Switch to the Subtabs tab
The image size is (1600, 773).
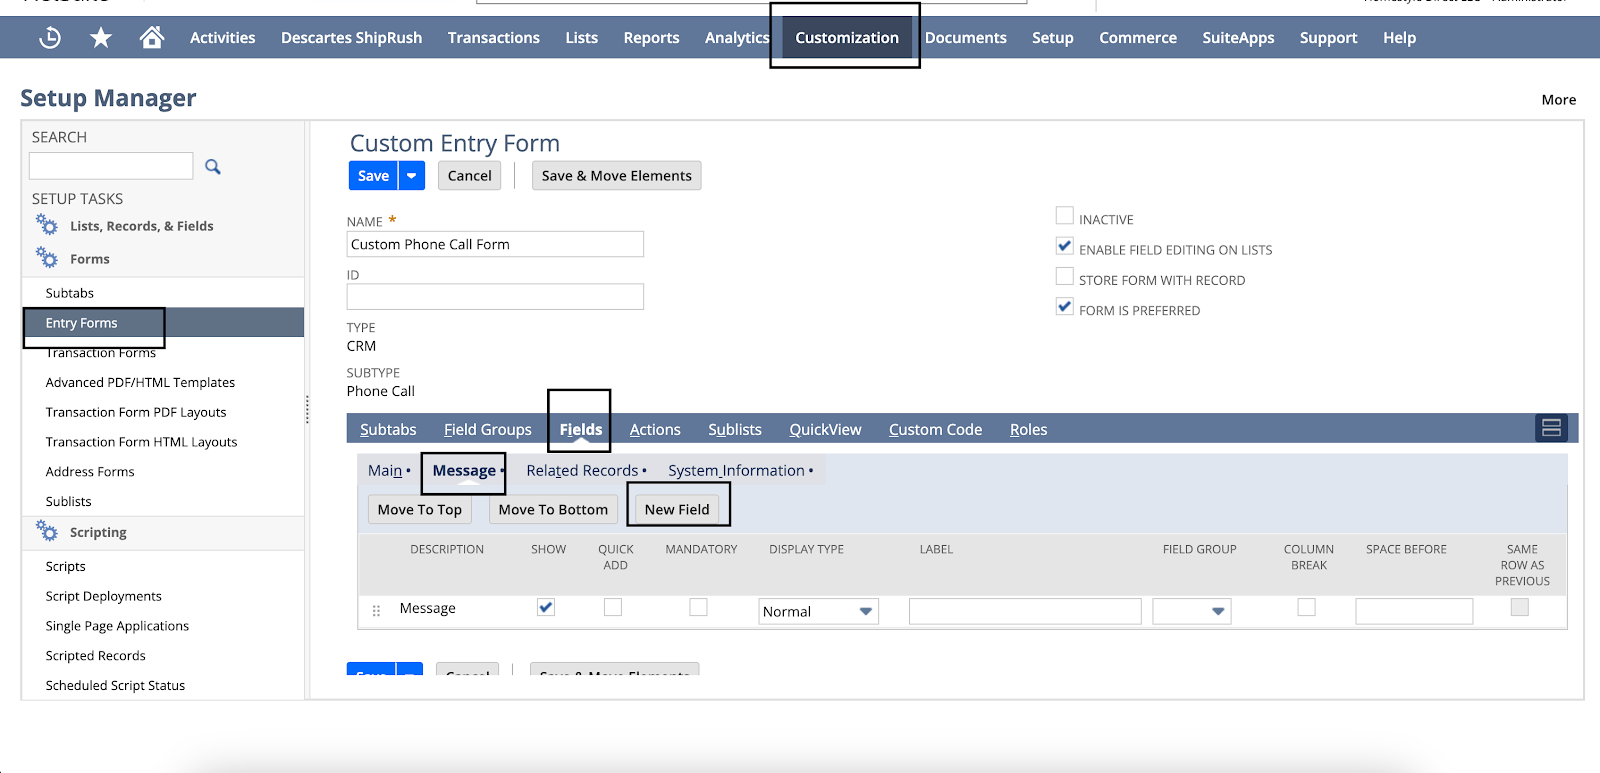(x=388, y=429)
